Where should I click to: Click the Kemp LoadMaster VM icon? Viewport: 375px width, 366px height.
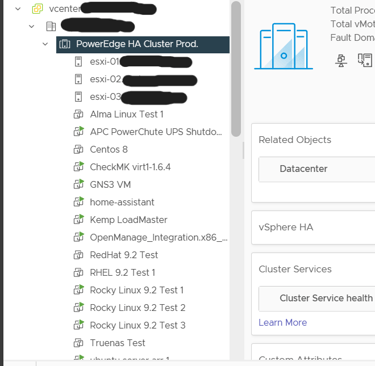pos(78,220)
